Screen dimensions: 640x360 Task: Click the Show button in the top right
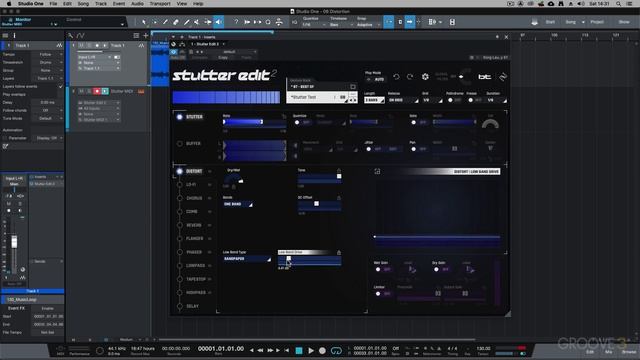click(624, 22)
